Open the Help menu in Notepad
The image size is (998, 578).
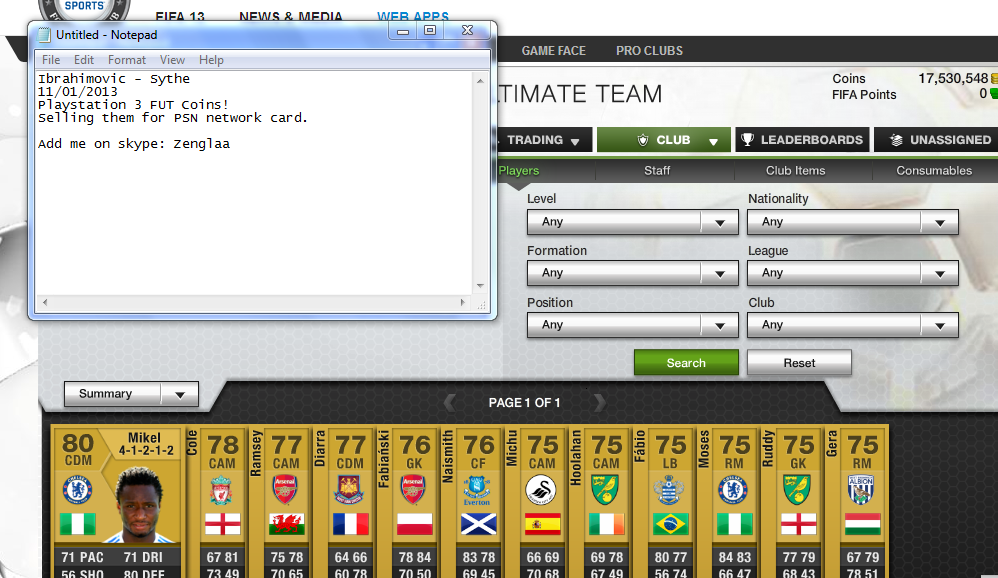pyautogui.click(x=211, y=60)
